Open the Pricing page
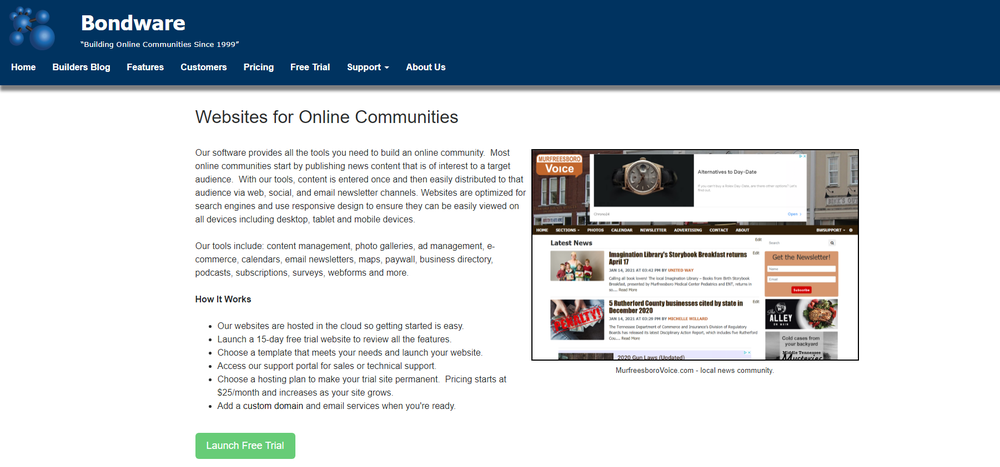The width and height of the screenshot is (1000, 467). 258,67
